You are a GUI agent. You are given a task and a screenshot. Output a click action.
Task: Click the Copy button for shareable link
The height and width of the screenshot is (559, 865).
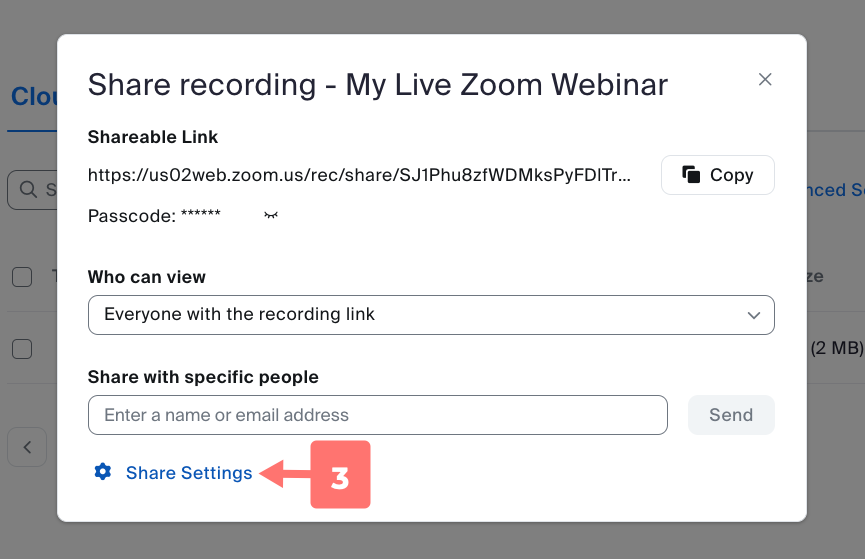(717, 175)
